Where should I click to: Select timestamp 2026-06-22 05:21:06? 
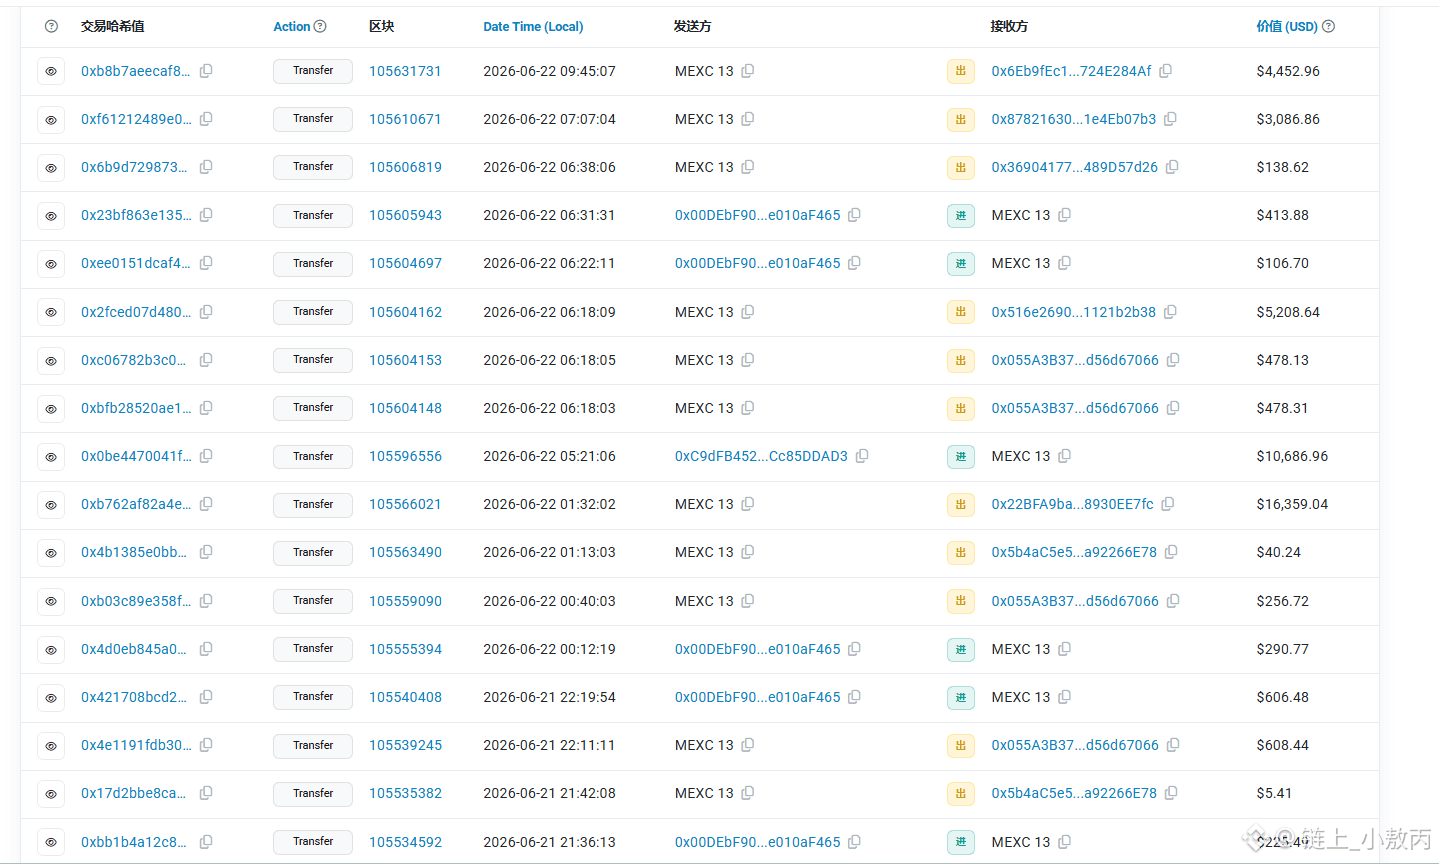pyautogui.click(x=549, y=456)
